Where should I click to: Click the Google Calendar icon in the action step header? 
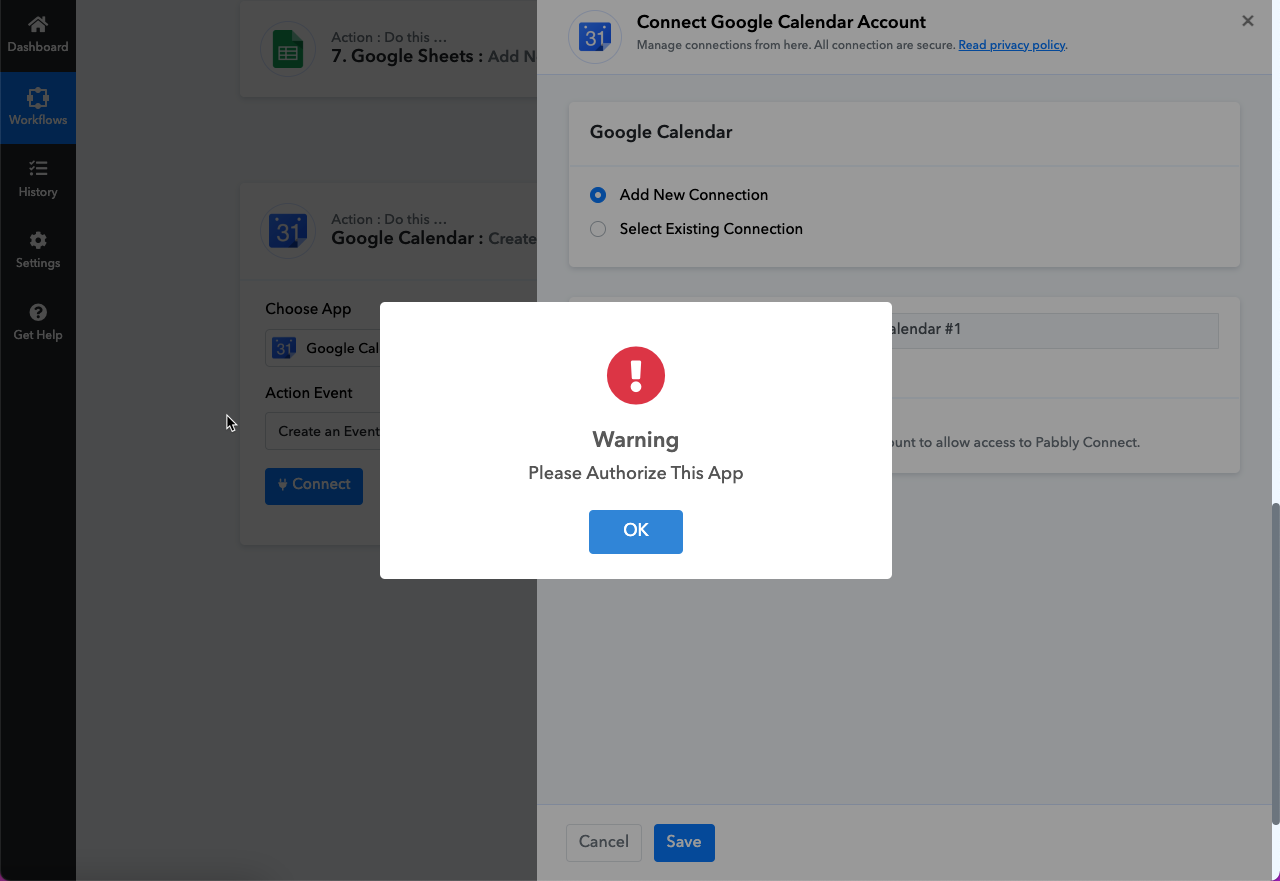click(x=288, y=231)
